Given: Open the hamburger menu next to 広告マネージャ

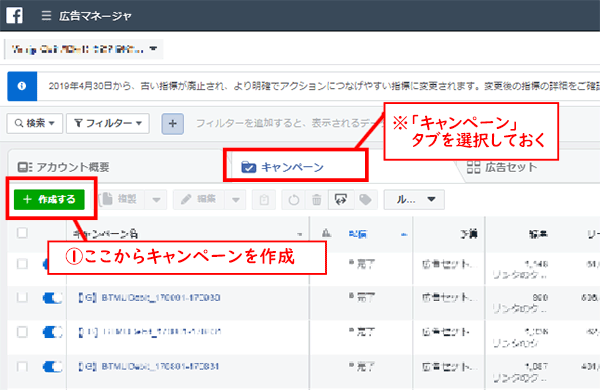Looking at the screenshot, I should click(x=46, y=16).
